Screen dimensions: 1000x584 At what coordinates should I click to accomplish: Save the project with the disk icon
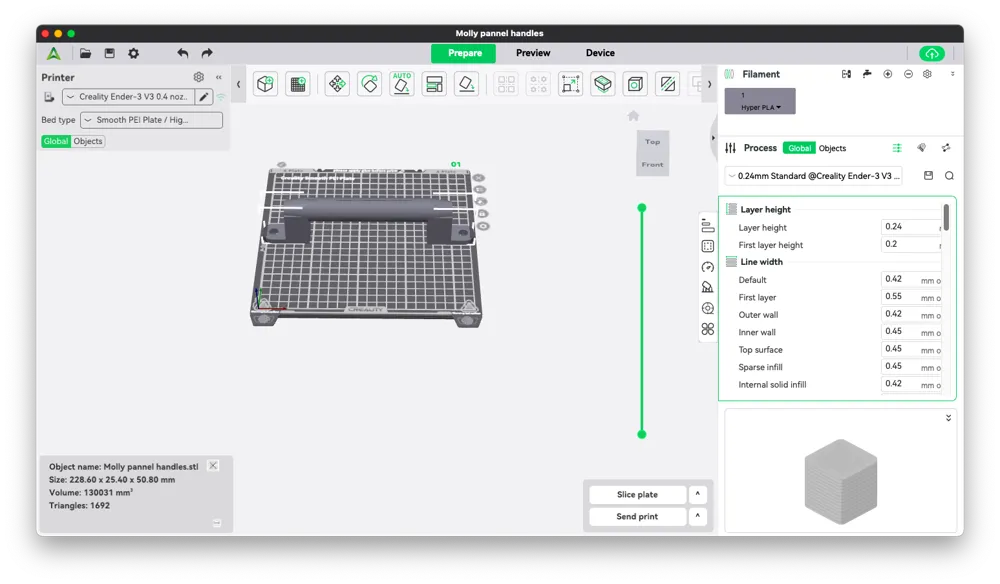110,54
